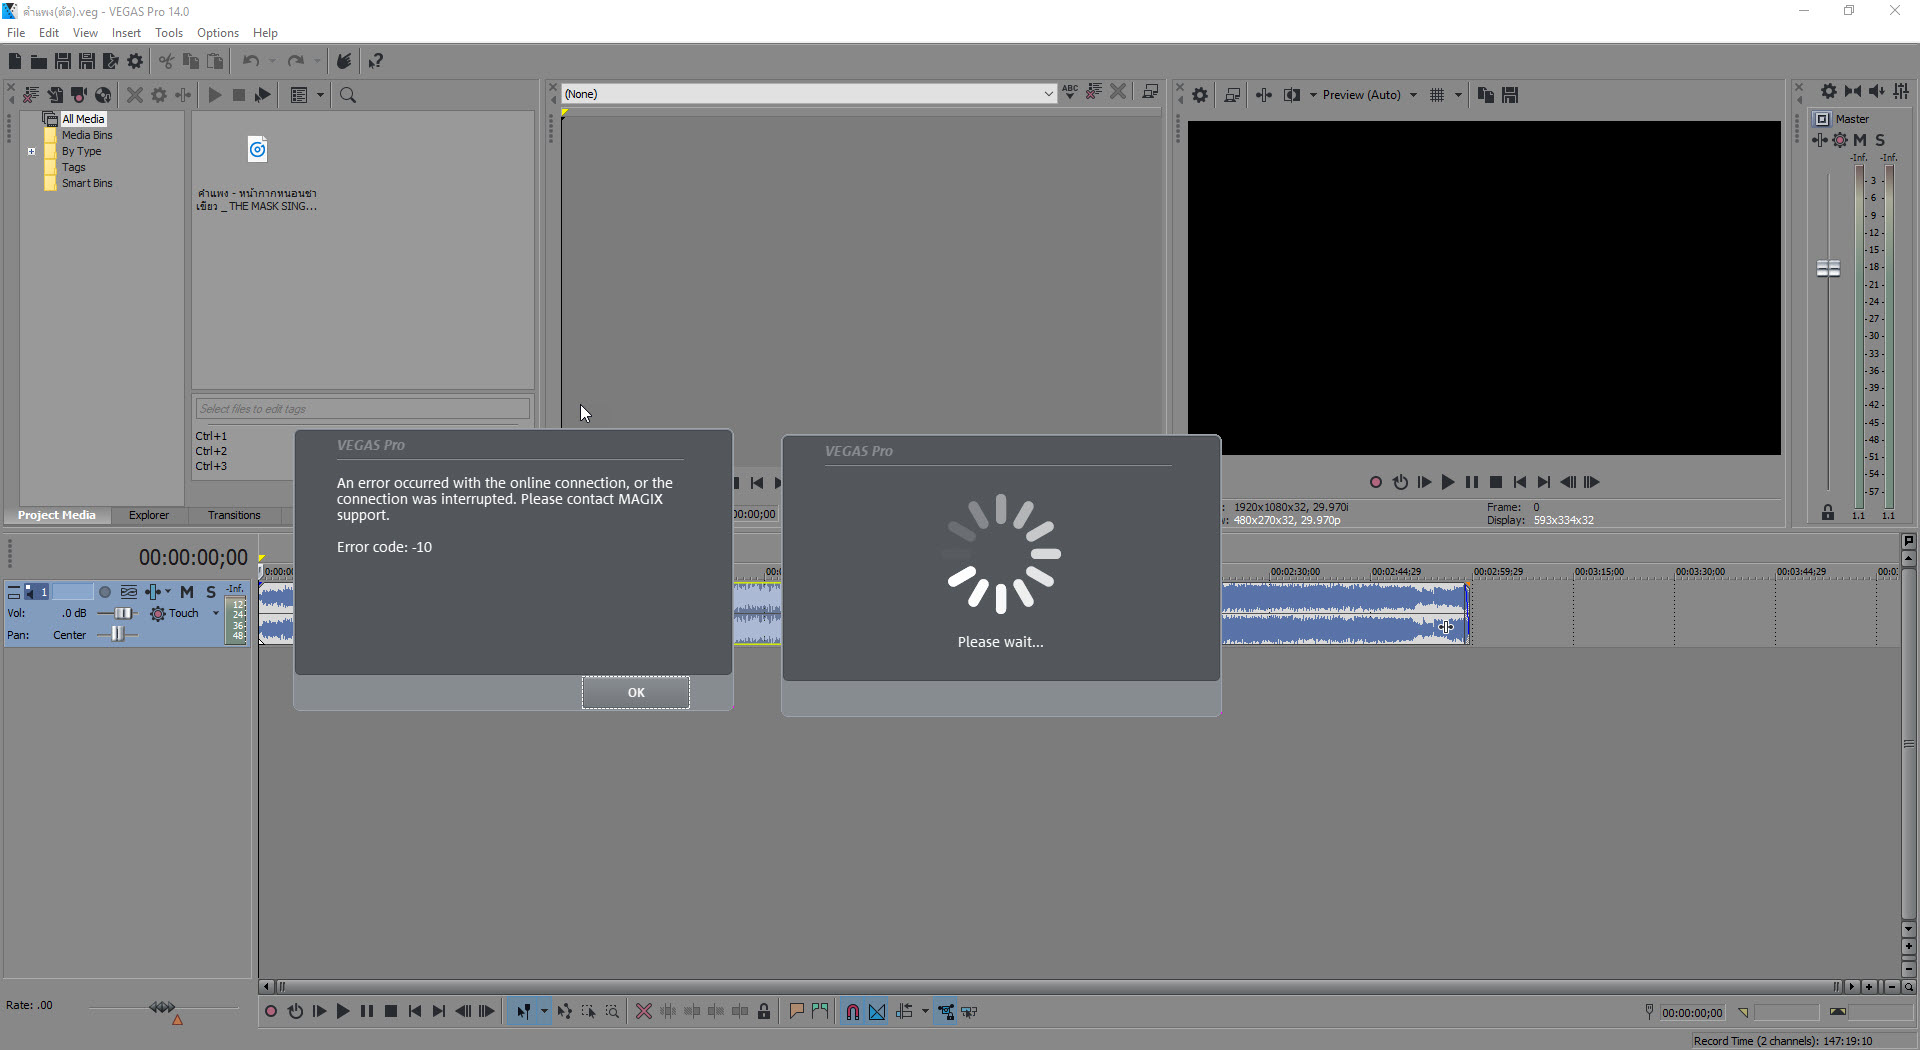Mute audio track 1 with M button
1920x1050 pixels.
click(187, 592)
